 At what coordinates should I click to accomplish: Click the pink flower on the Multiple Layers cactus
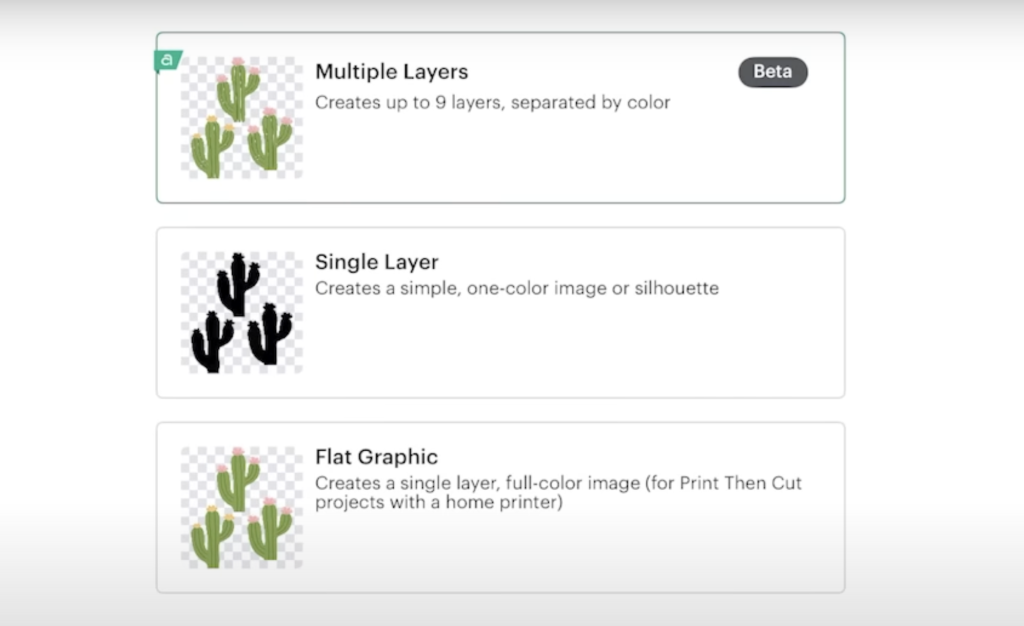(x=237, y=62)
